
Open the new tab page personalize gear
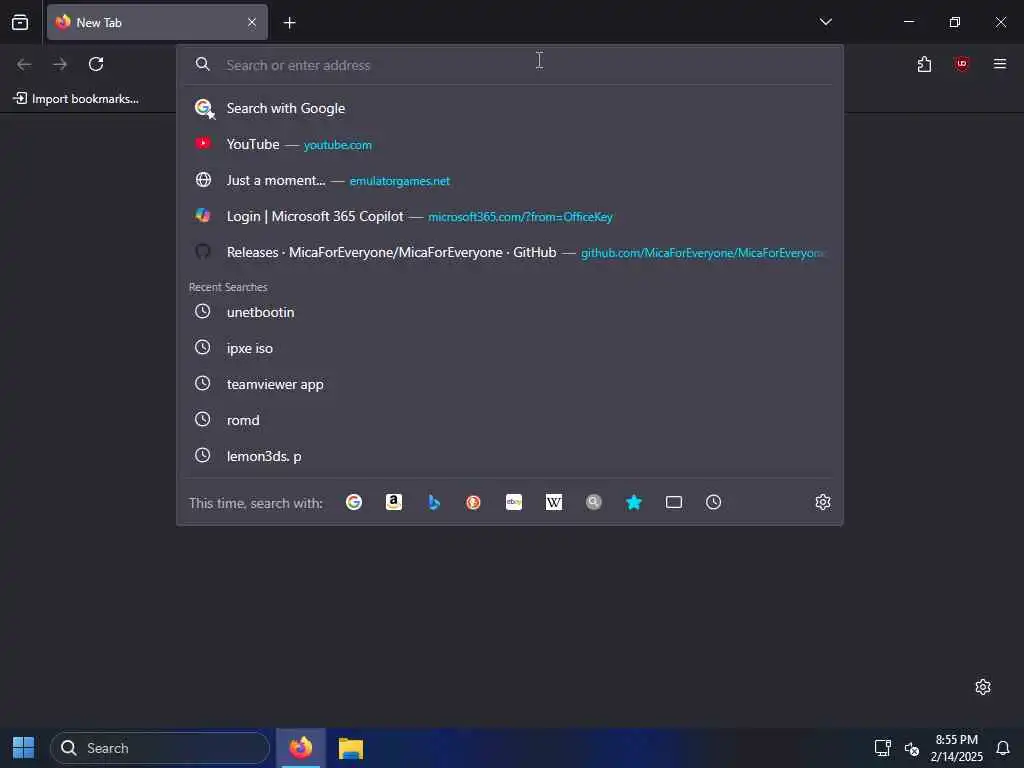pos(983,687)
